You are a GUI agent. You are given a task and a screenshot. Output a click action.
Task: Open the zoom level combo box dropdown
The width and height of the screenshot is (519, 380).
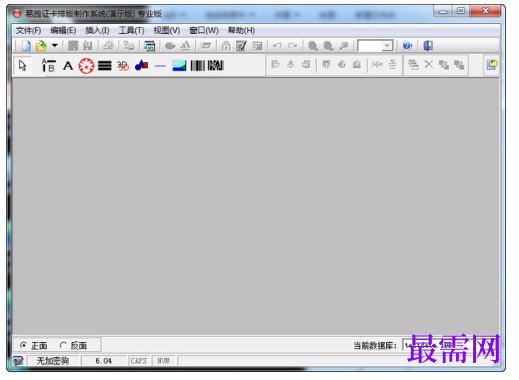387,46
